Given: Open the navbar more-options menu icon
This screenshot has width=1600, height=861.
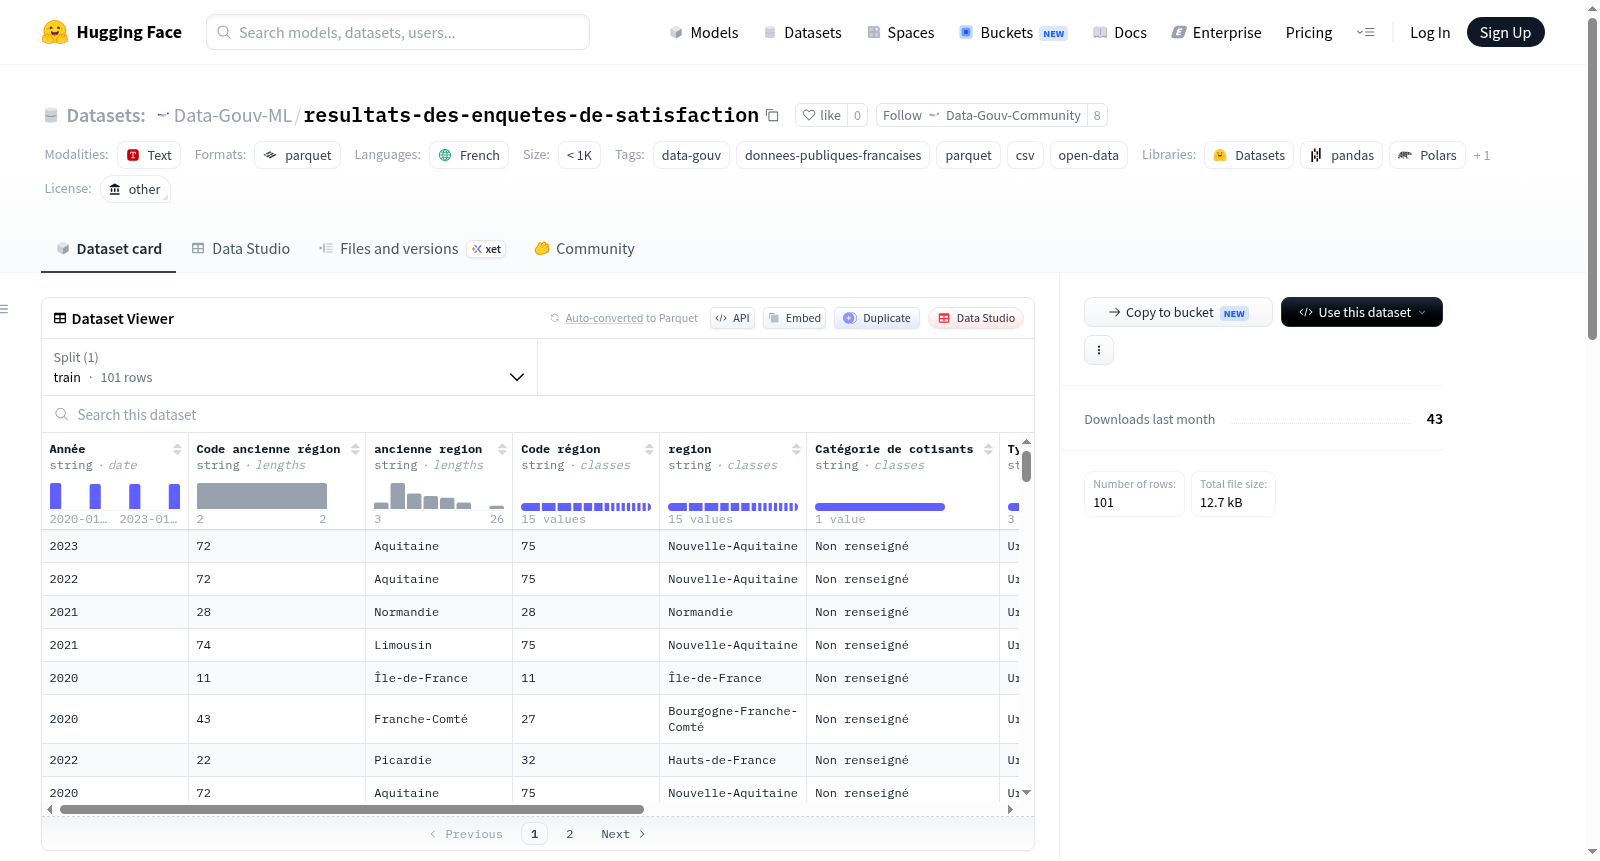Looking at the screenshot, I should pyautogui.click(x=1365, y=32).
